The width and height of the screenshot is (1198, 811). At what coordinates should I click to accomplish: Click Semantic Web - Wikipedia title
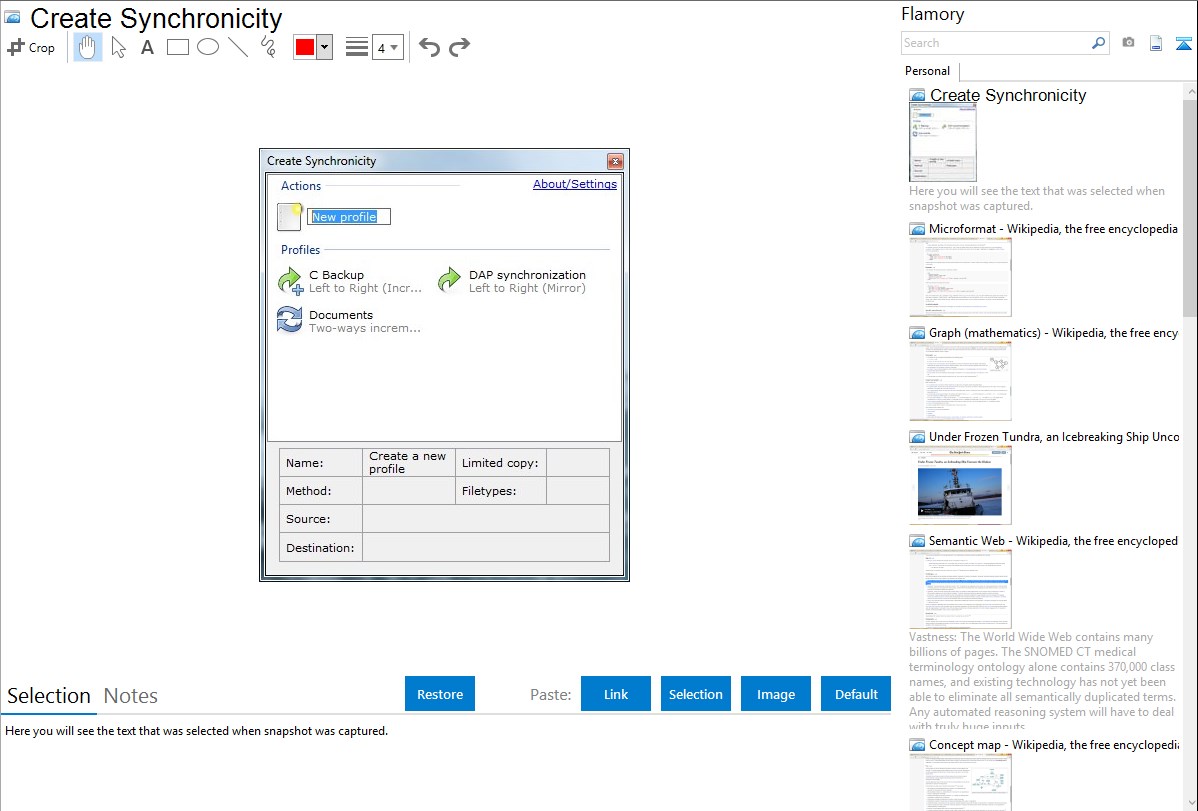1053,540
